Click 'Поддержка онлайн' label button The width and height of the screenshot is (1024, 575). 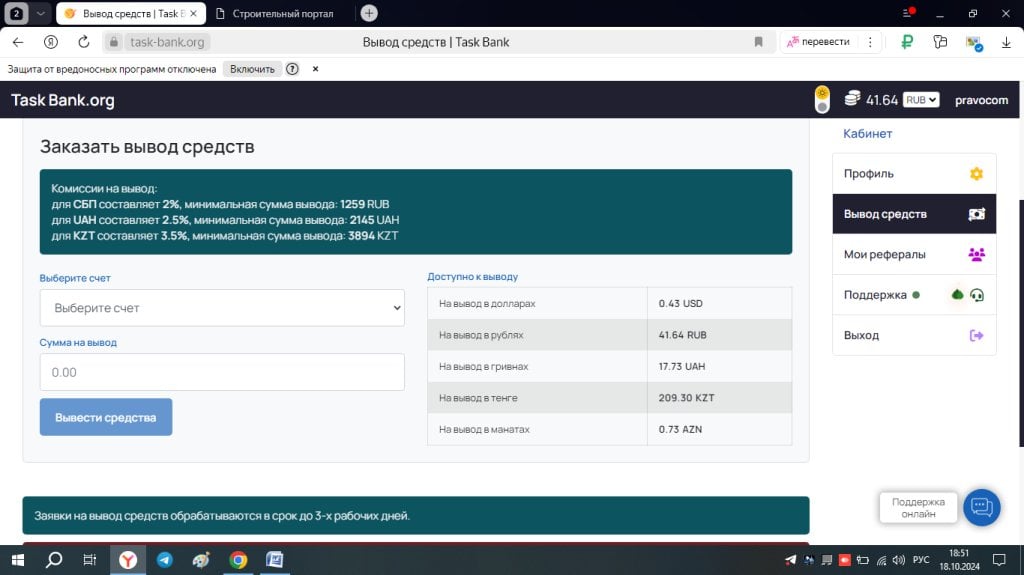coord(918,508)
